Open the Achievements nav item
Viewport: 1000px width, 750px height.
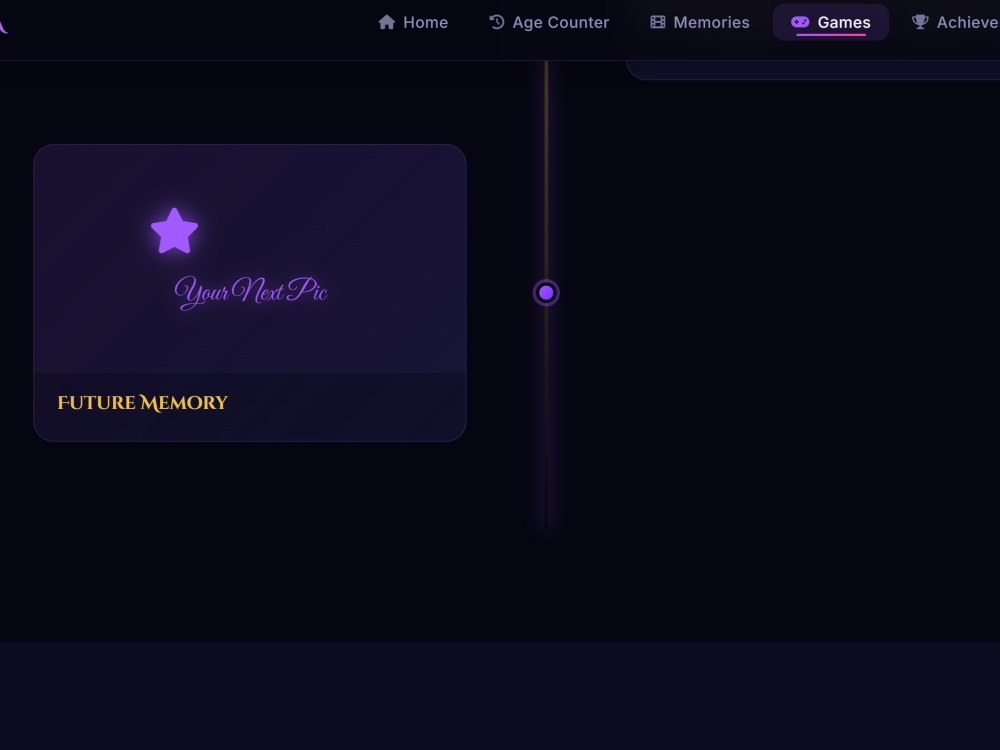pos(955,22)
